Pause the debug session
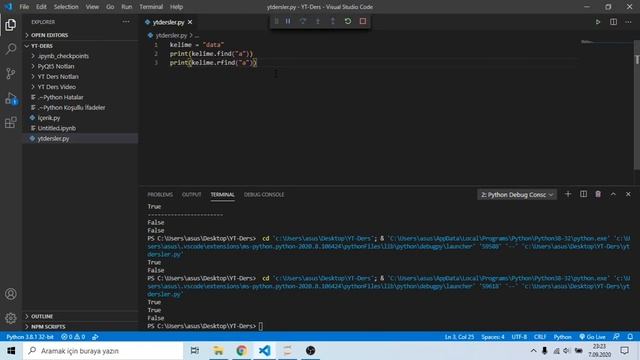 pos(288,21)
